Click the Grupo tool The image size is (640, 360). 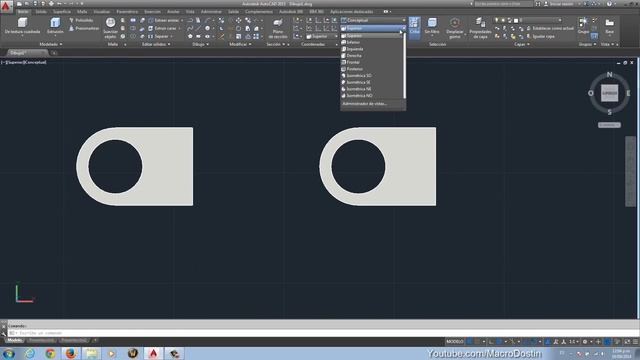(x=583, y=25)
